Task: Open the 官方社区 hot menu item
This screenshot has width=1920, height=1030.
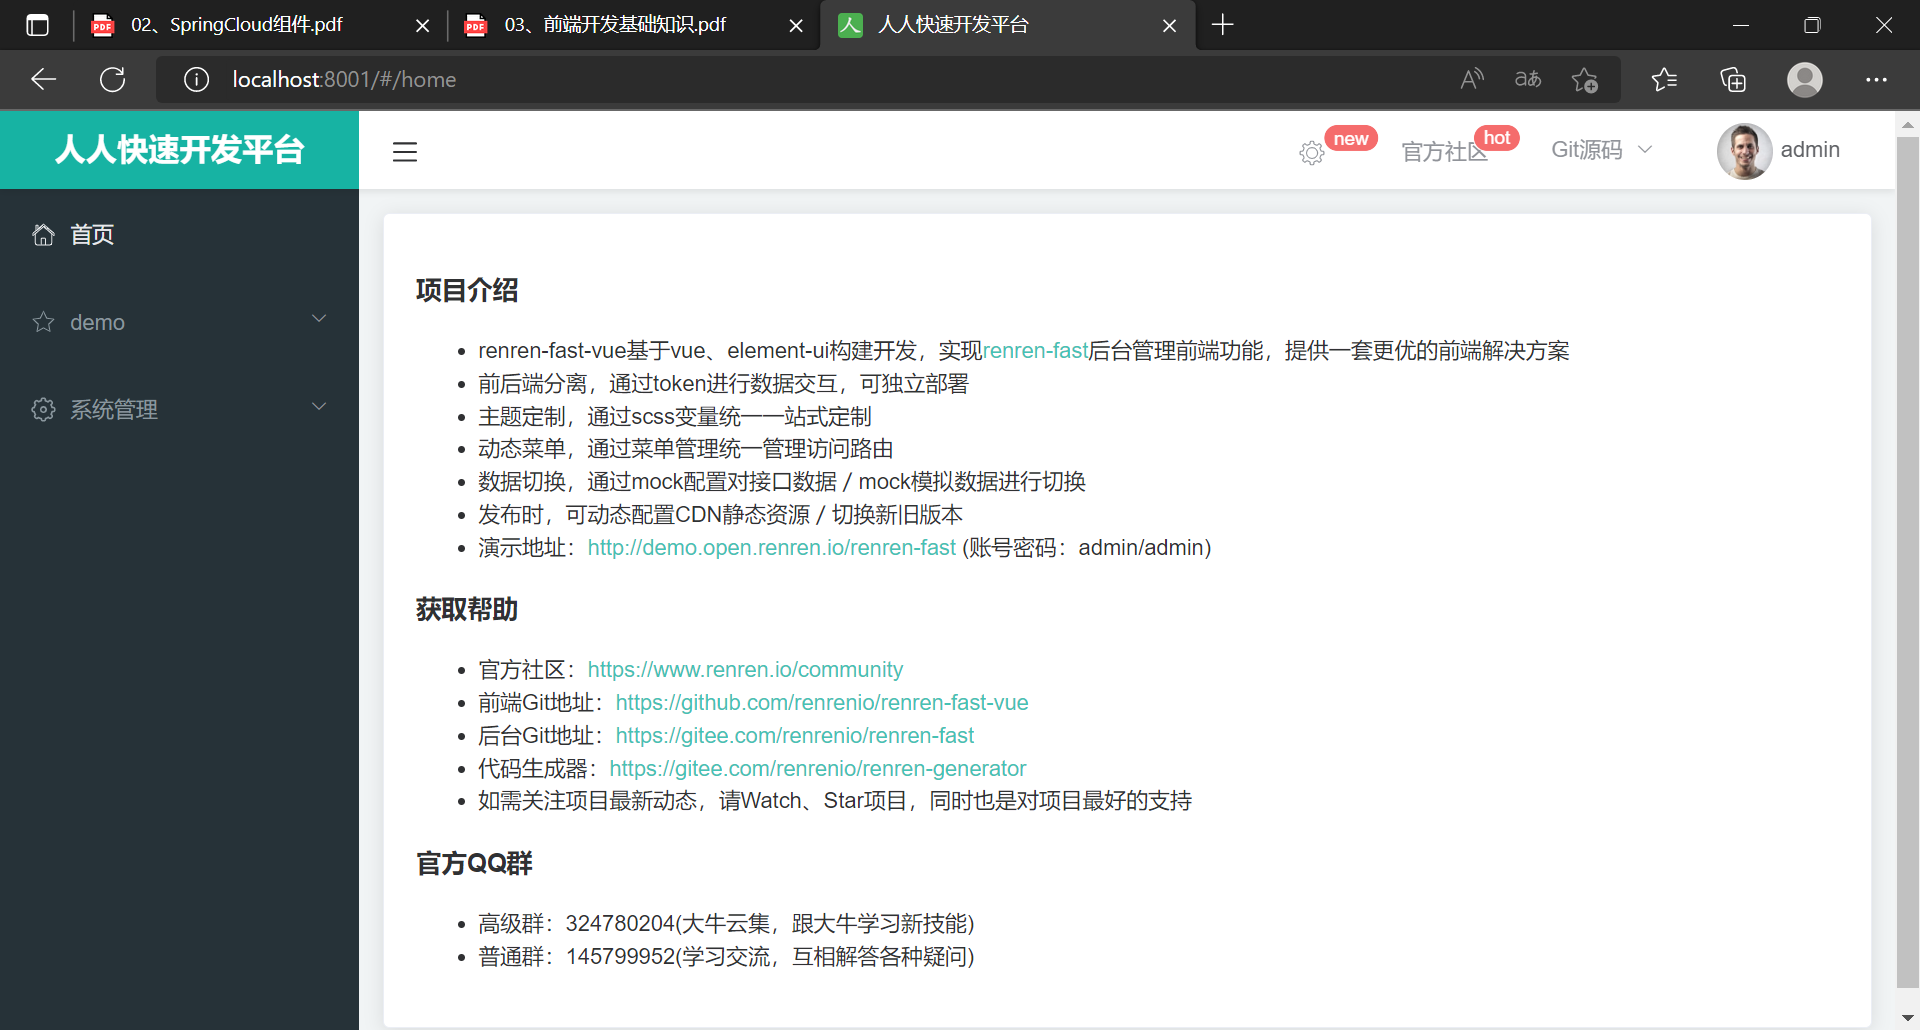Action: click(x=1444, y=151)
